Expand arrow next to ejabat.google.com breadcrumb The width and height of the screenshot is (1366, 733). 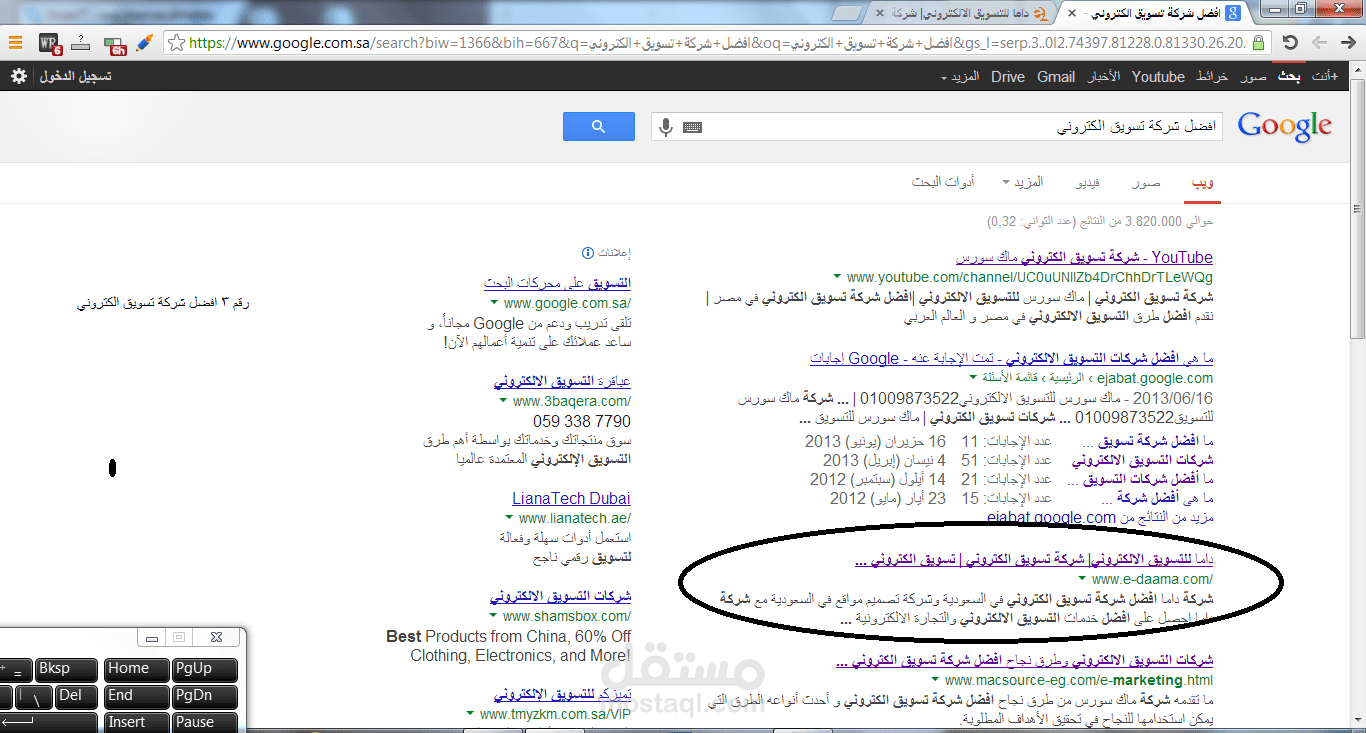pyautogui.click(x=974, y=378)
